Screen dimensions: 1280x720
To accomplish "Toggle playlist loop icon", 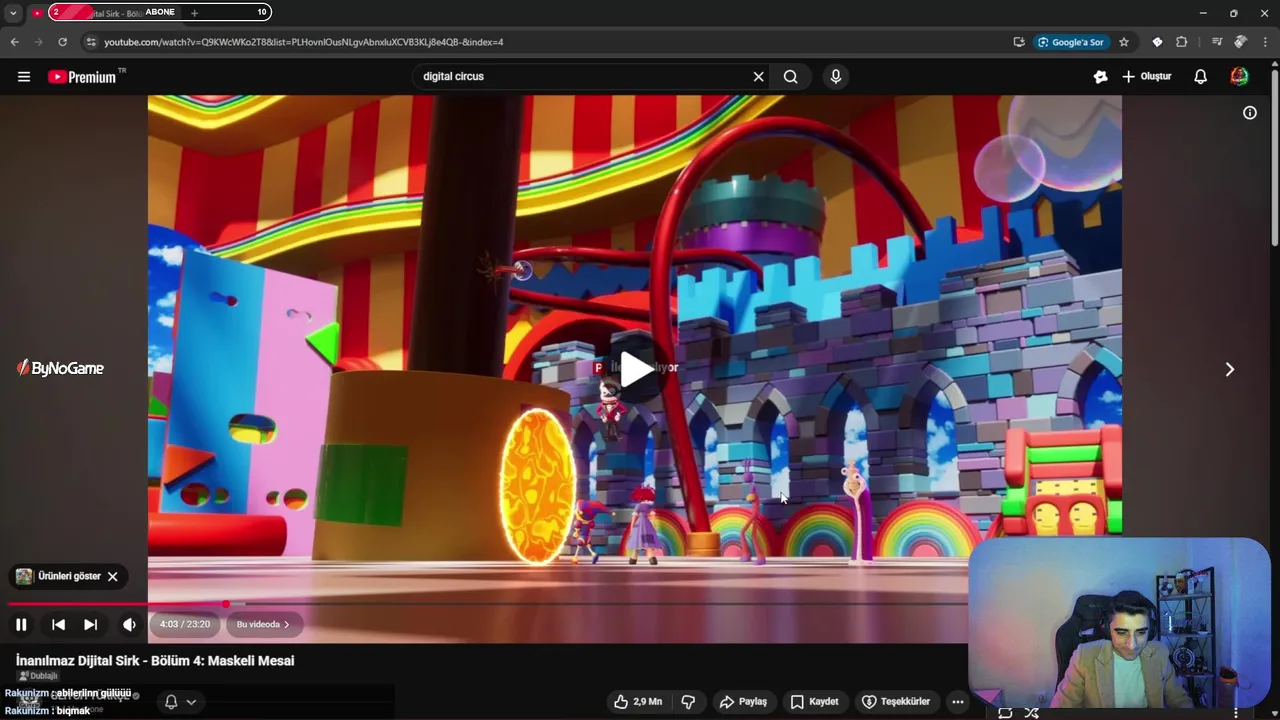I will [x=1005, y=713].
